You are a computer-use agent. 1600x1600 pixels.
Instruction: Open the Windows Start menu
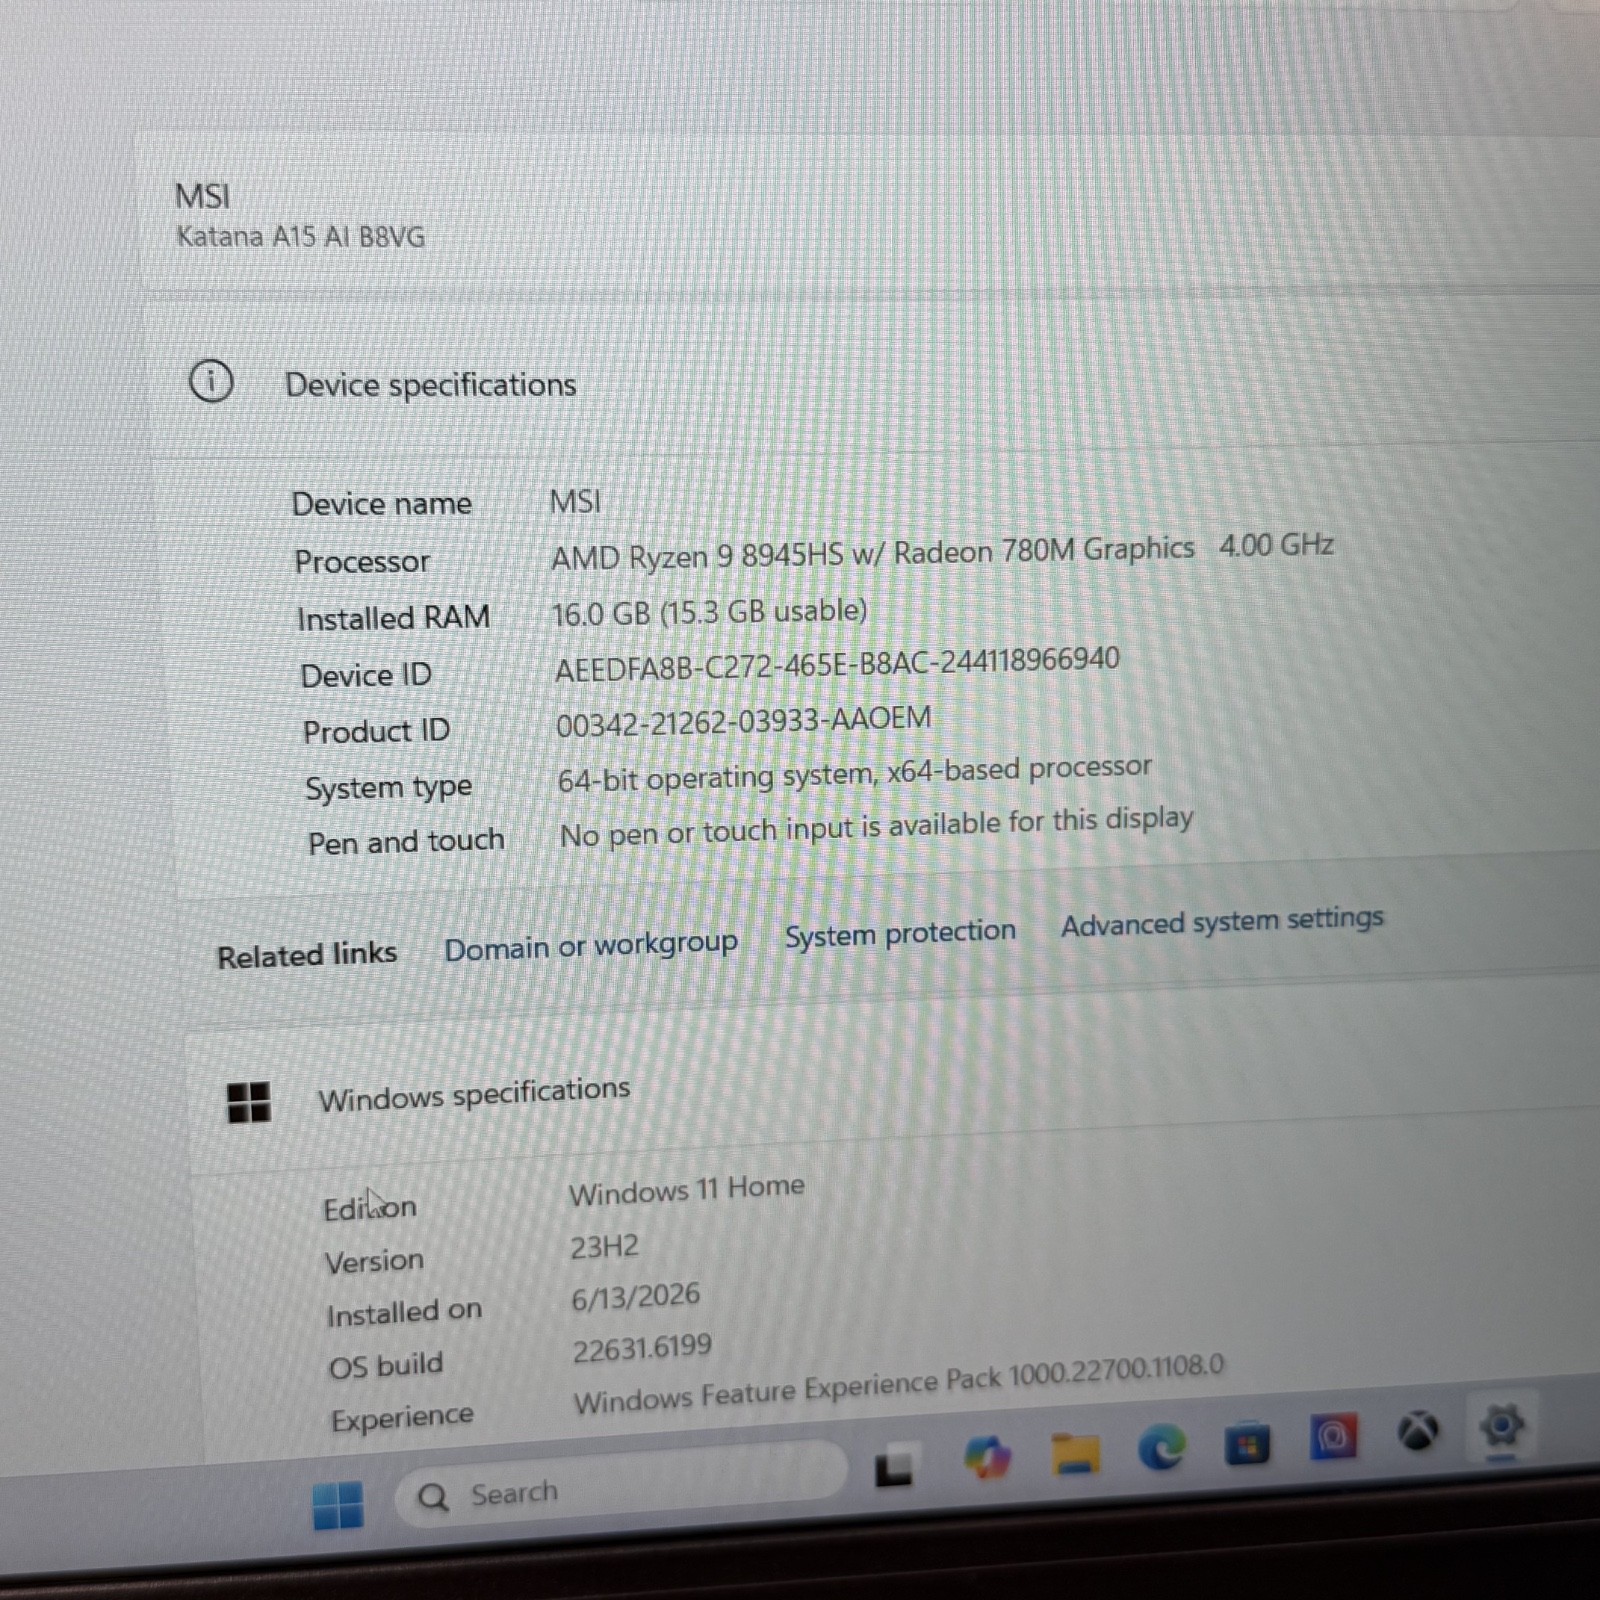[x=338, y=1504]
